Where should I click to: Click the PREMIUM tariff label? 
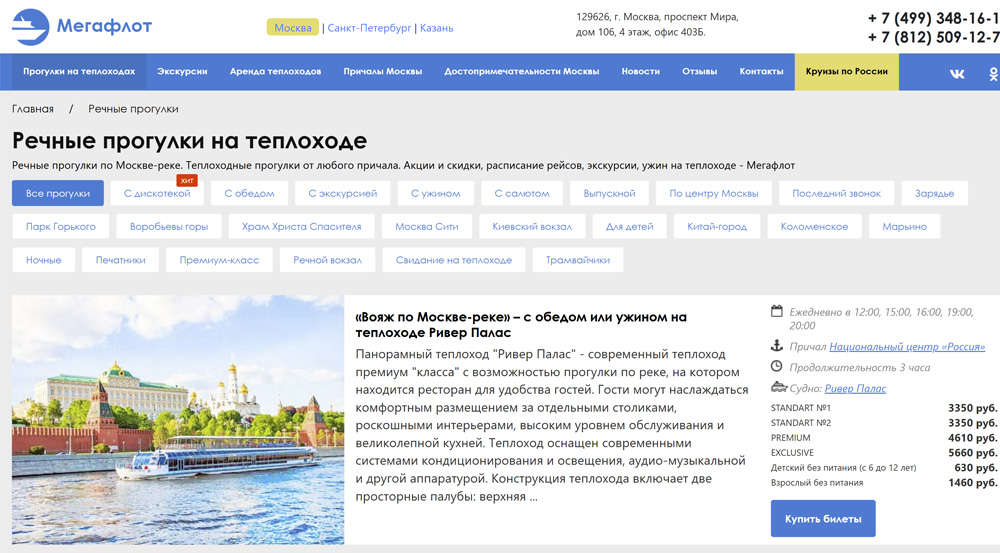pos(791,438)
